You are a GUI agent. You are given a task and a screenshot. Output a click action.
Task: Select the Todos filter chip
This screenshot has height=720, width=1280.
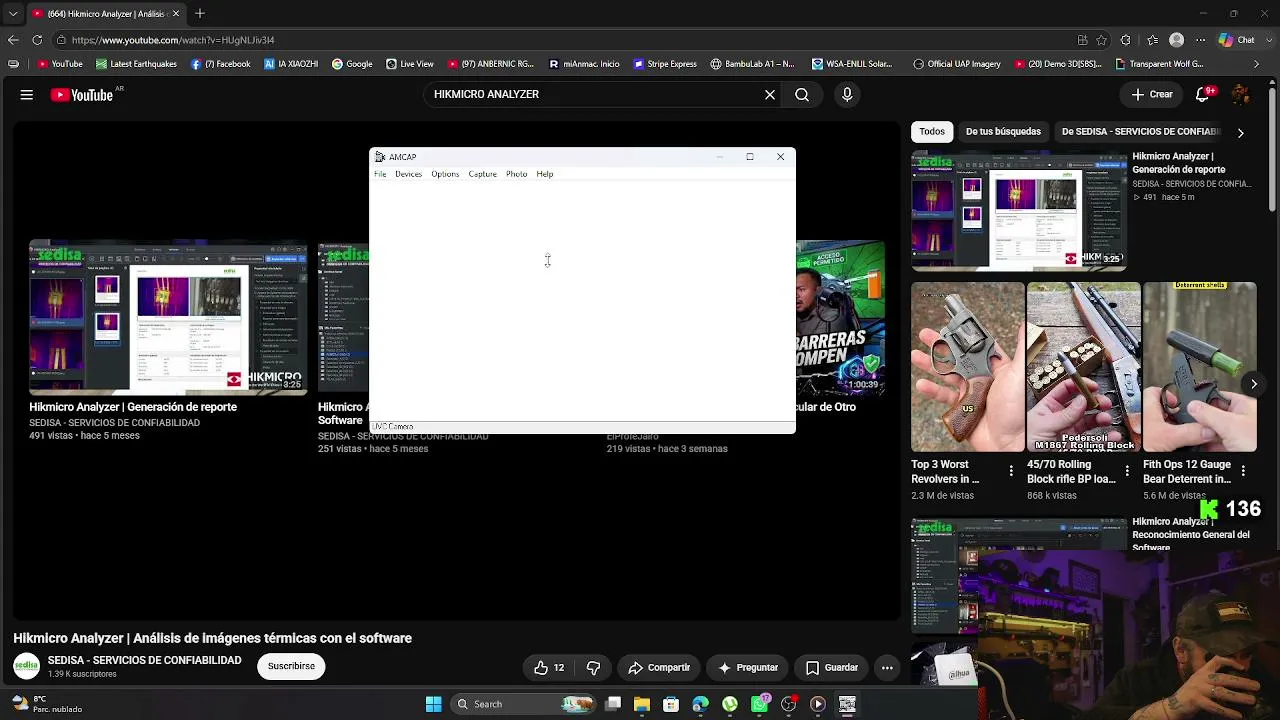click(932, 132)
